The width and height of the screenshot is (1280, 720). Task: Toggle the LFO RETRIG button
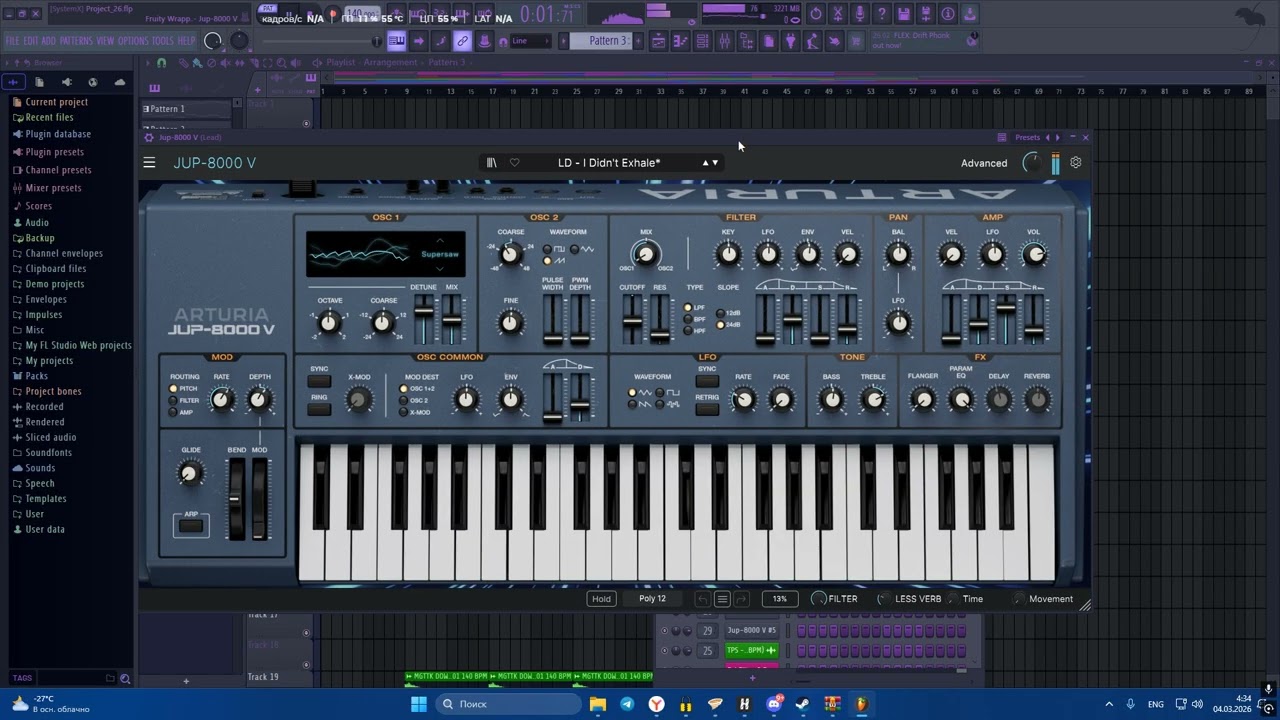point(707,409)
